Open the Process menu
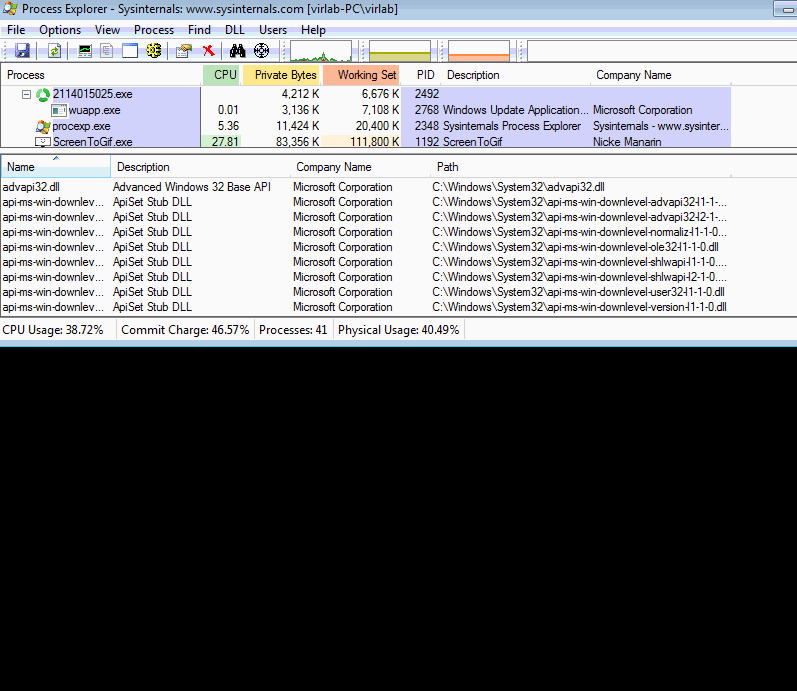The image size is (797, 691). [154, 30]
